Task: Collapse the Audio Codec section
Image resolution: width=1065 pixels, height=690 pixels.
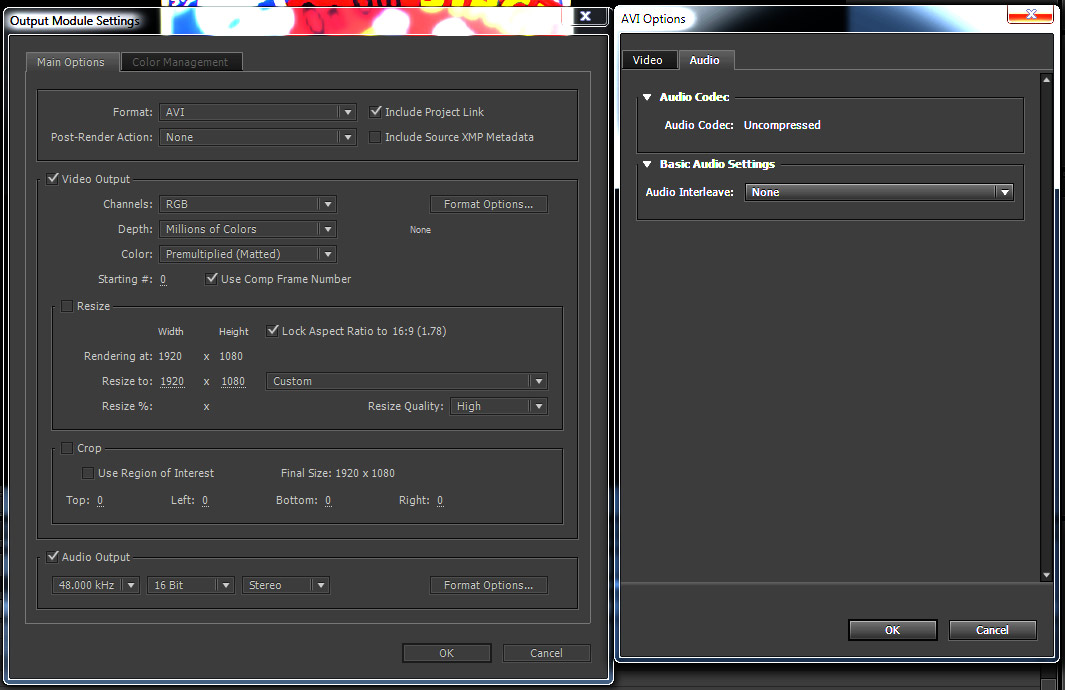Action: click(x=647, y=97)
